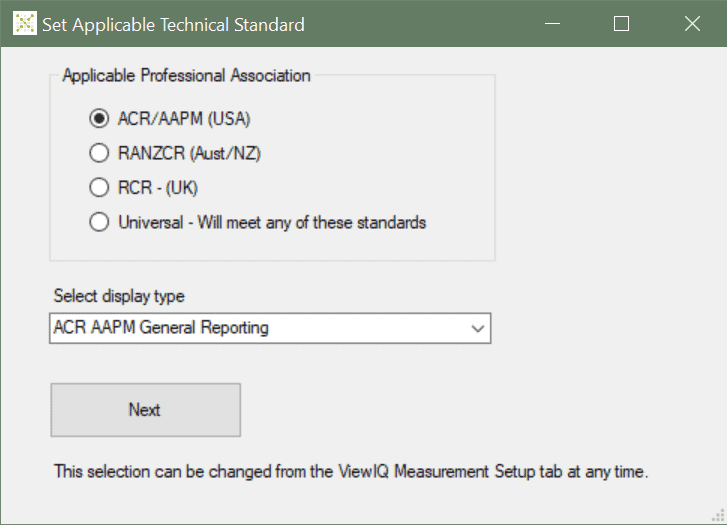Click the ViewIQ app icon in title bar

24,24
